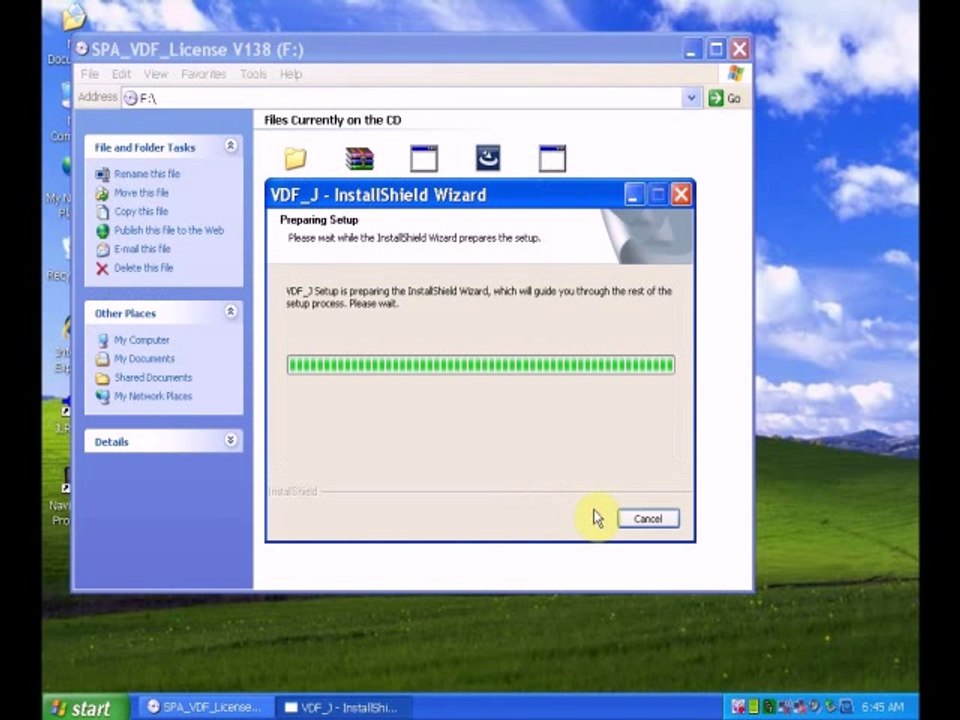Click the Move this file link
Image resolution: width=960 pixels, height=720 pixels.
pos(141,193)
